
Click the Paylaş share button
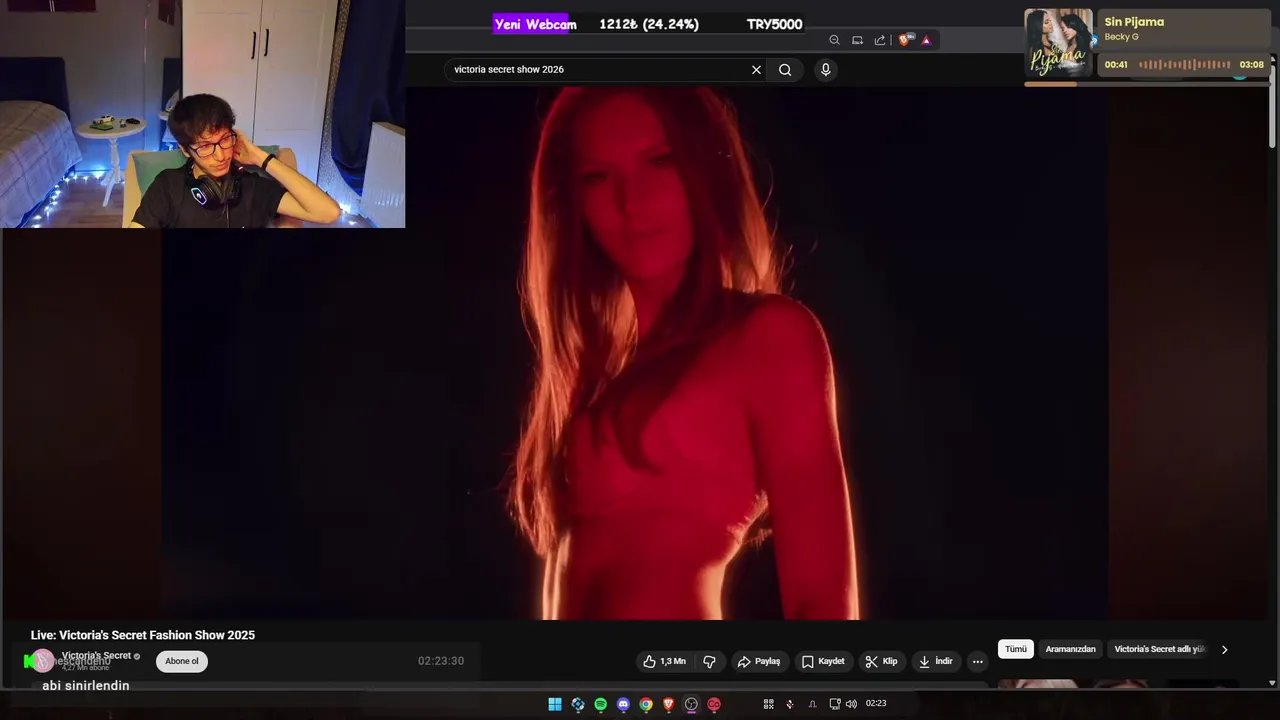(x=759, y=661)
